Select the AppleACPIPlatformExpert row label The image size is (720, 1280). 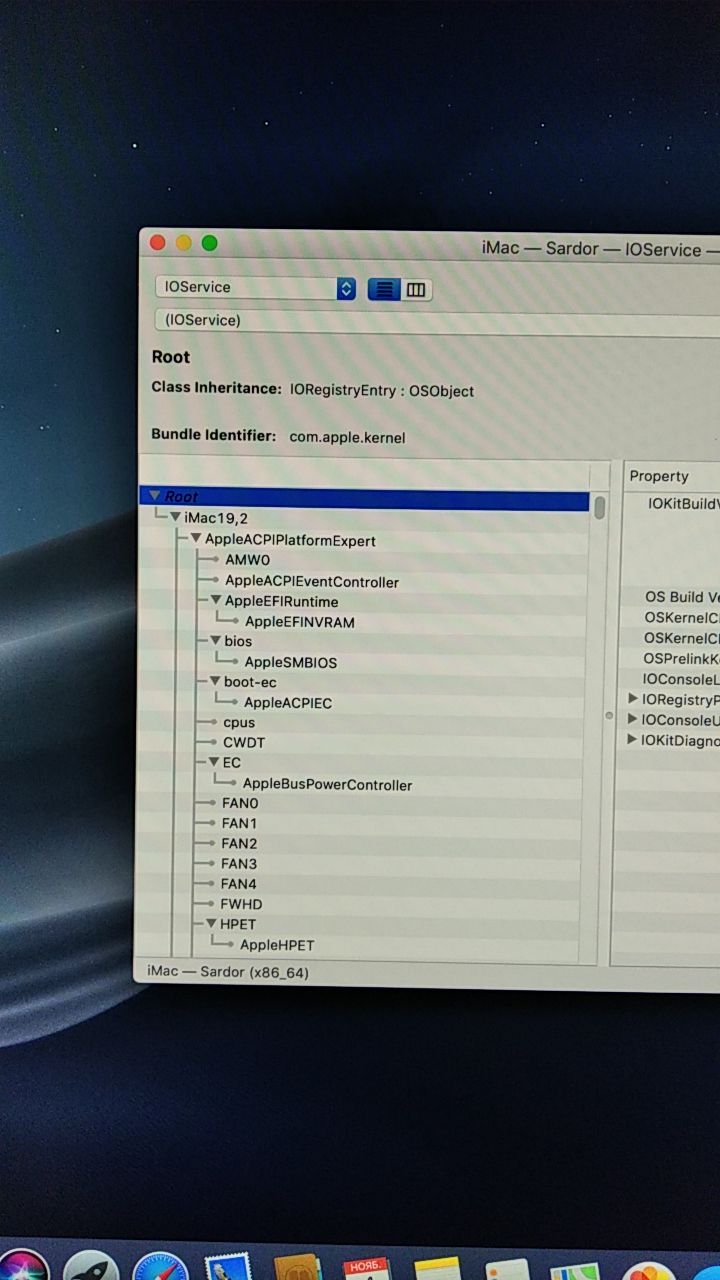(x=290, y=540)
